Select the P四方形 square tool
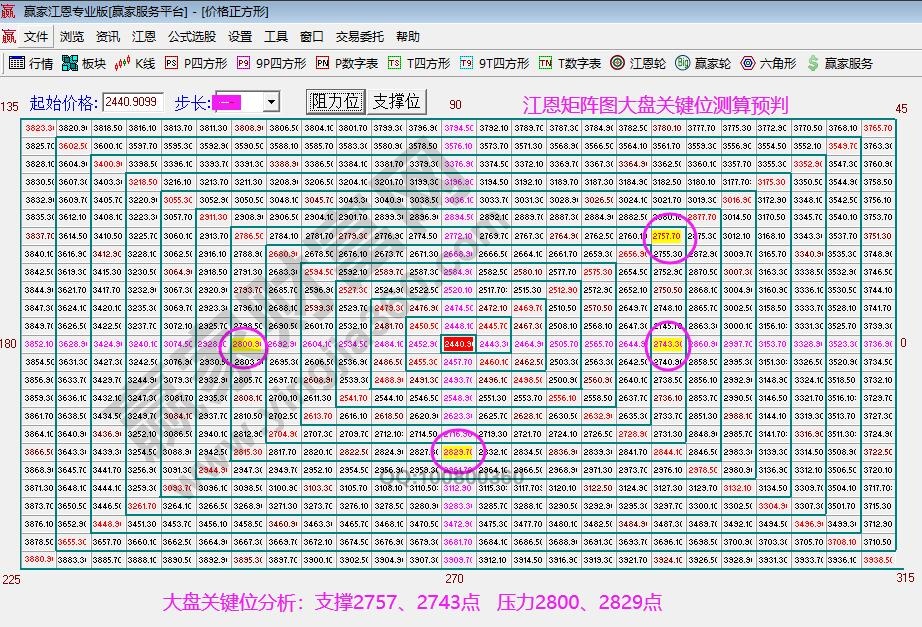The width and height of the screenshot is (922, 627). pyautogui.click(x=196, y=62)
